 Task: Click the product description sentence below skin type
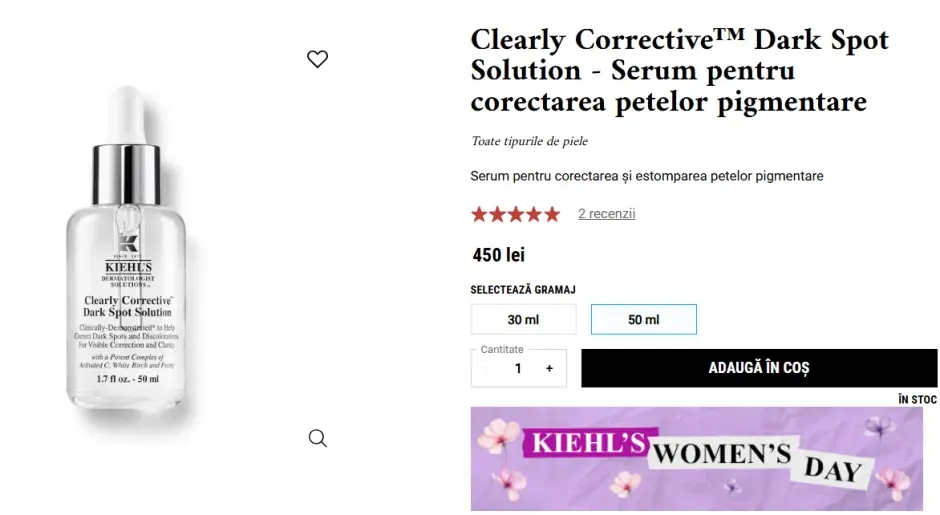click(x=646, y=176)
